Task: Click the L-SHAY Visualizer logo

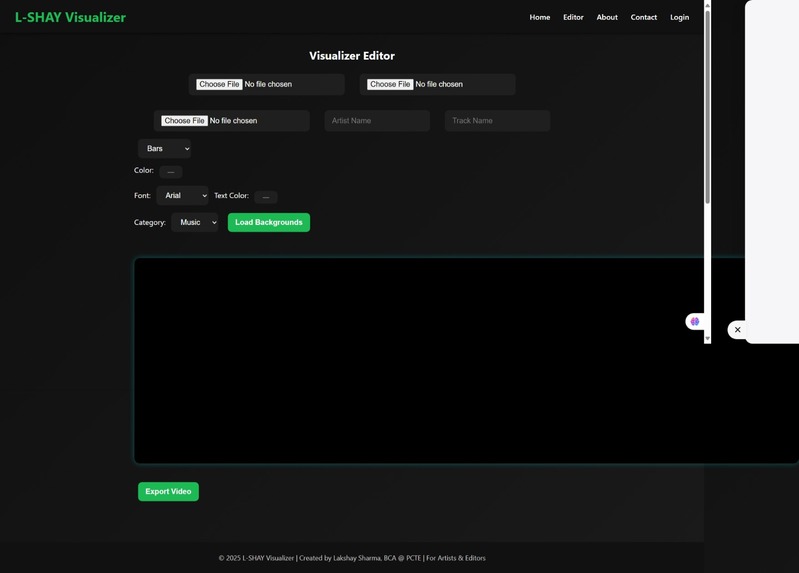Action: [x=70, y=17]
